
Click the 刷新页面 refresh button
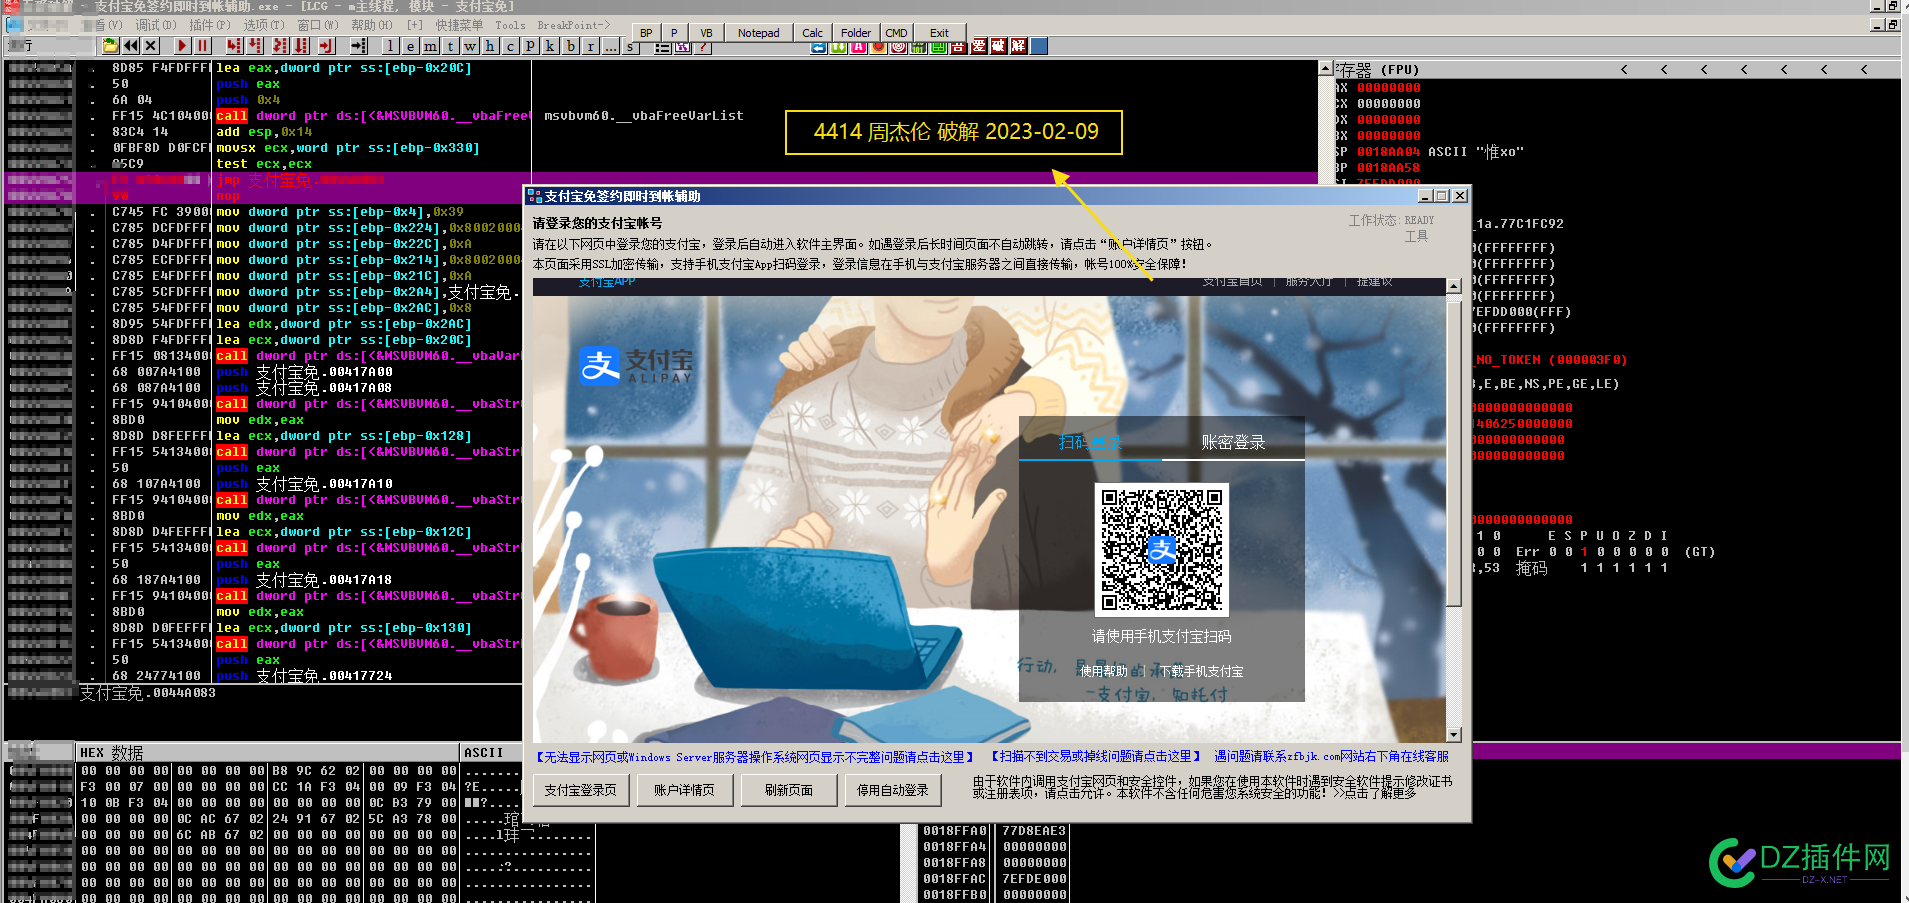(789, 790)
